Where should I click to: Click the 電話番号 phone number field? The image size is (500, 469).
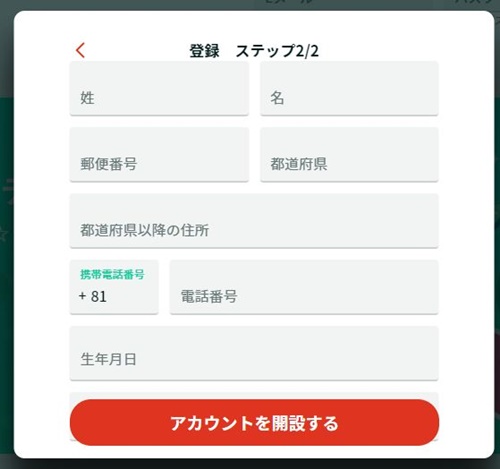(304, 287)
